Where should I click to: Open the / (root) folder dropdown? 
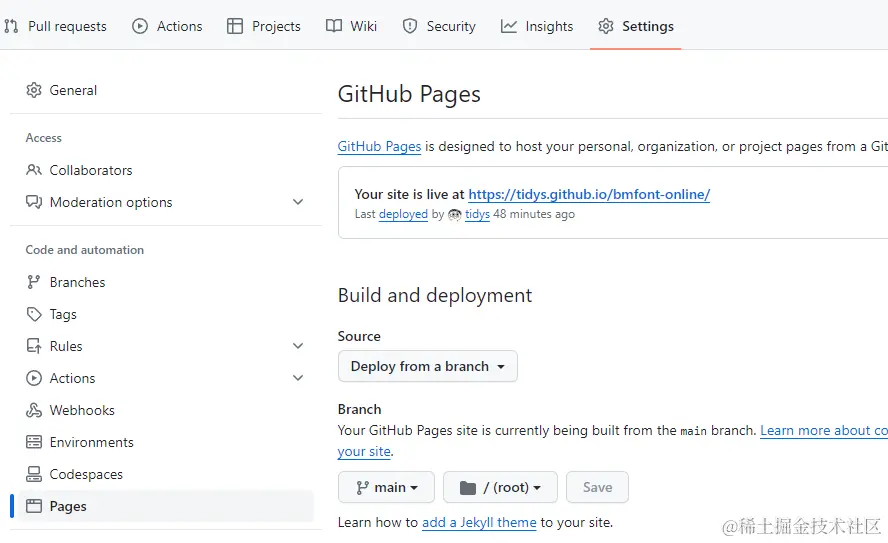pyautogui.click(x=500, y=487)
